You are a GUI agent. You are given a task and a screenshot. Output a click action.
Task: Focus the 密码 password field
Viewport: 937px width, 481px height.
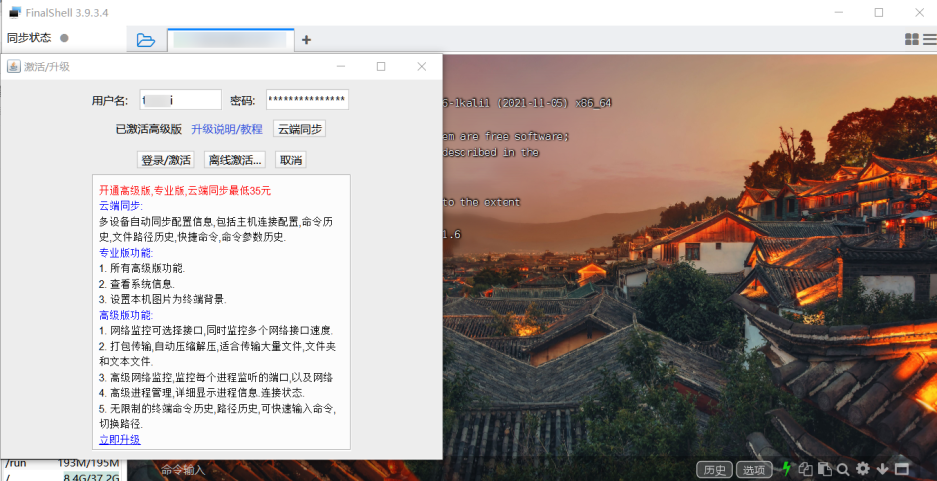(307, 100)
